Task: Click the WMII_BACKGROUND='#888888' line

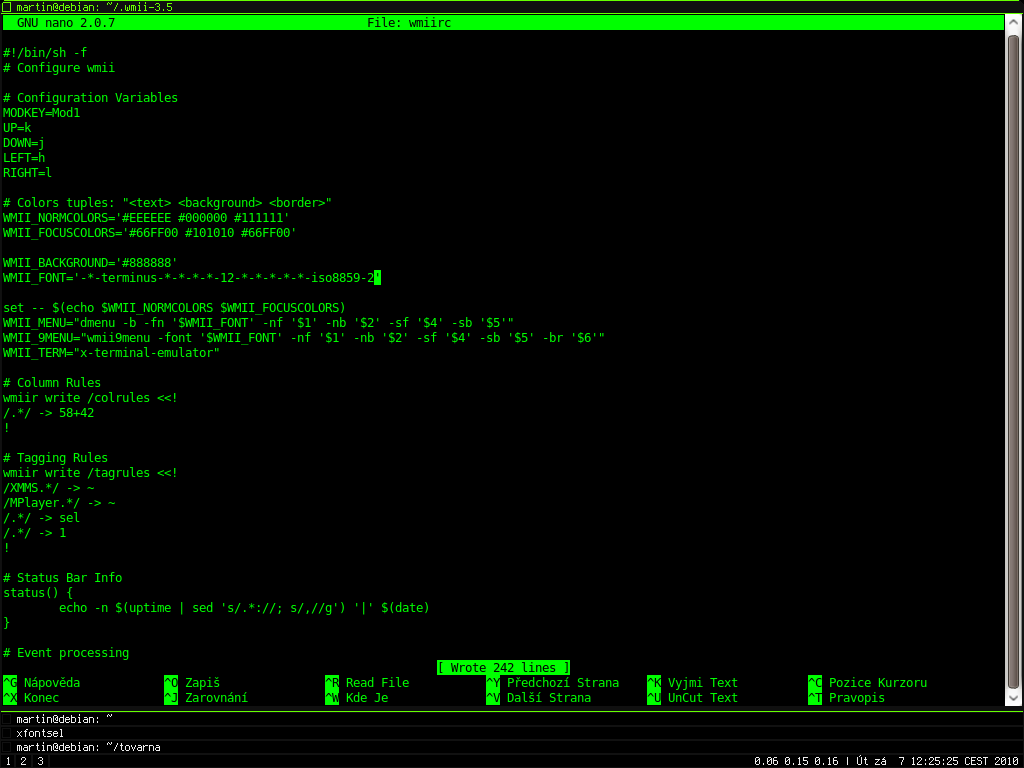Action: 90,263
